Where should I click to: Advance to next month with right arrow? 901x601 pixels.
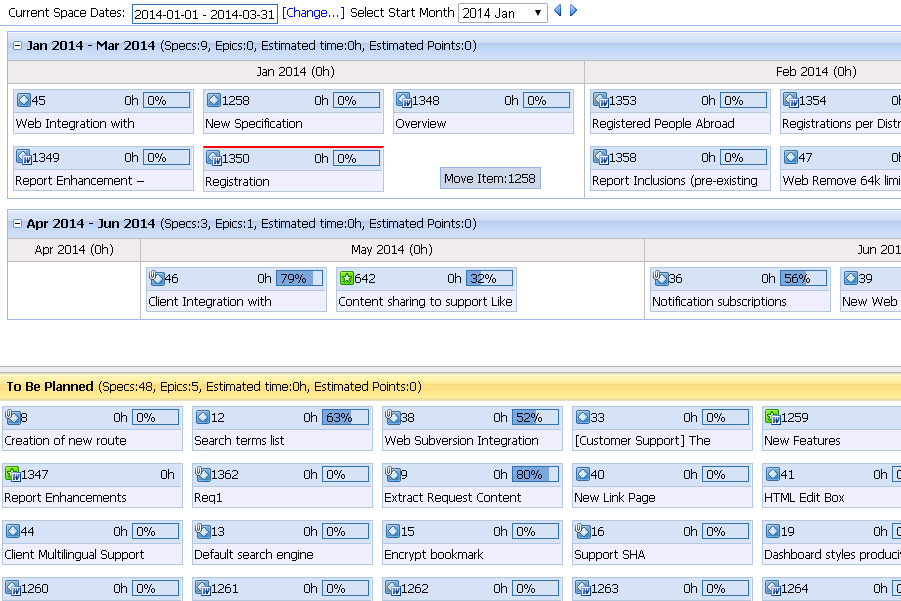coord(573,12)
